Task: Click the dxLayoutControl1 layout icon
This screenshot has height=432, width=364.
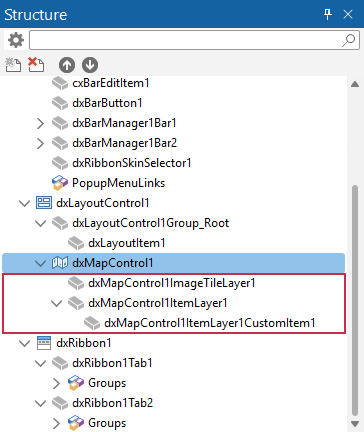Action: pyautogui.click(x=44, y=203)
